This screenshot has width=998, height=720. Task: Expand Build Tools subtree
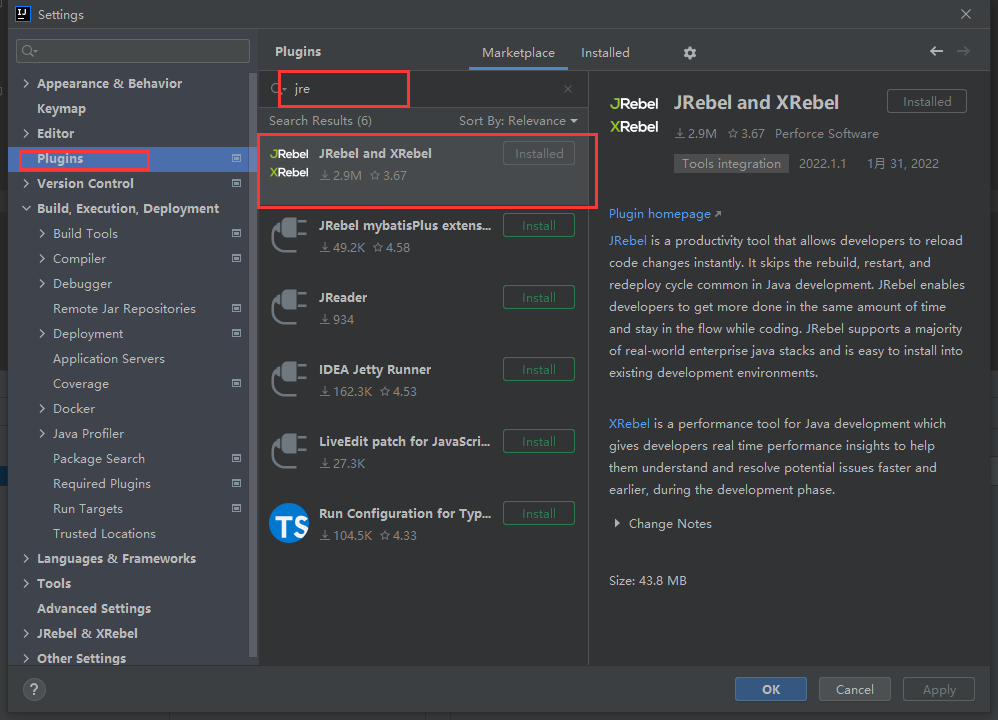click(x=42, y=234)
